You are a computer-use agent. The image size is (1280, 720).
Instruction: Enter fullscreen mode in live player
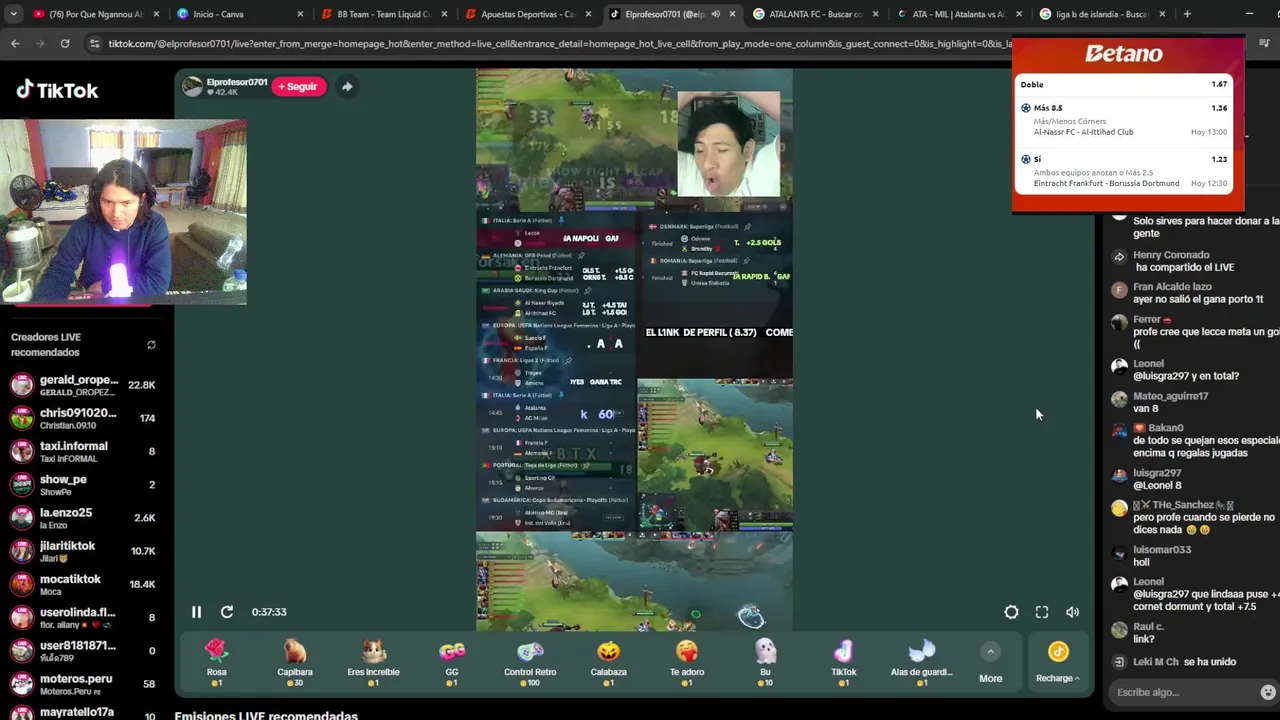click(1042, 612)
